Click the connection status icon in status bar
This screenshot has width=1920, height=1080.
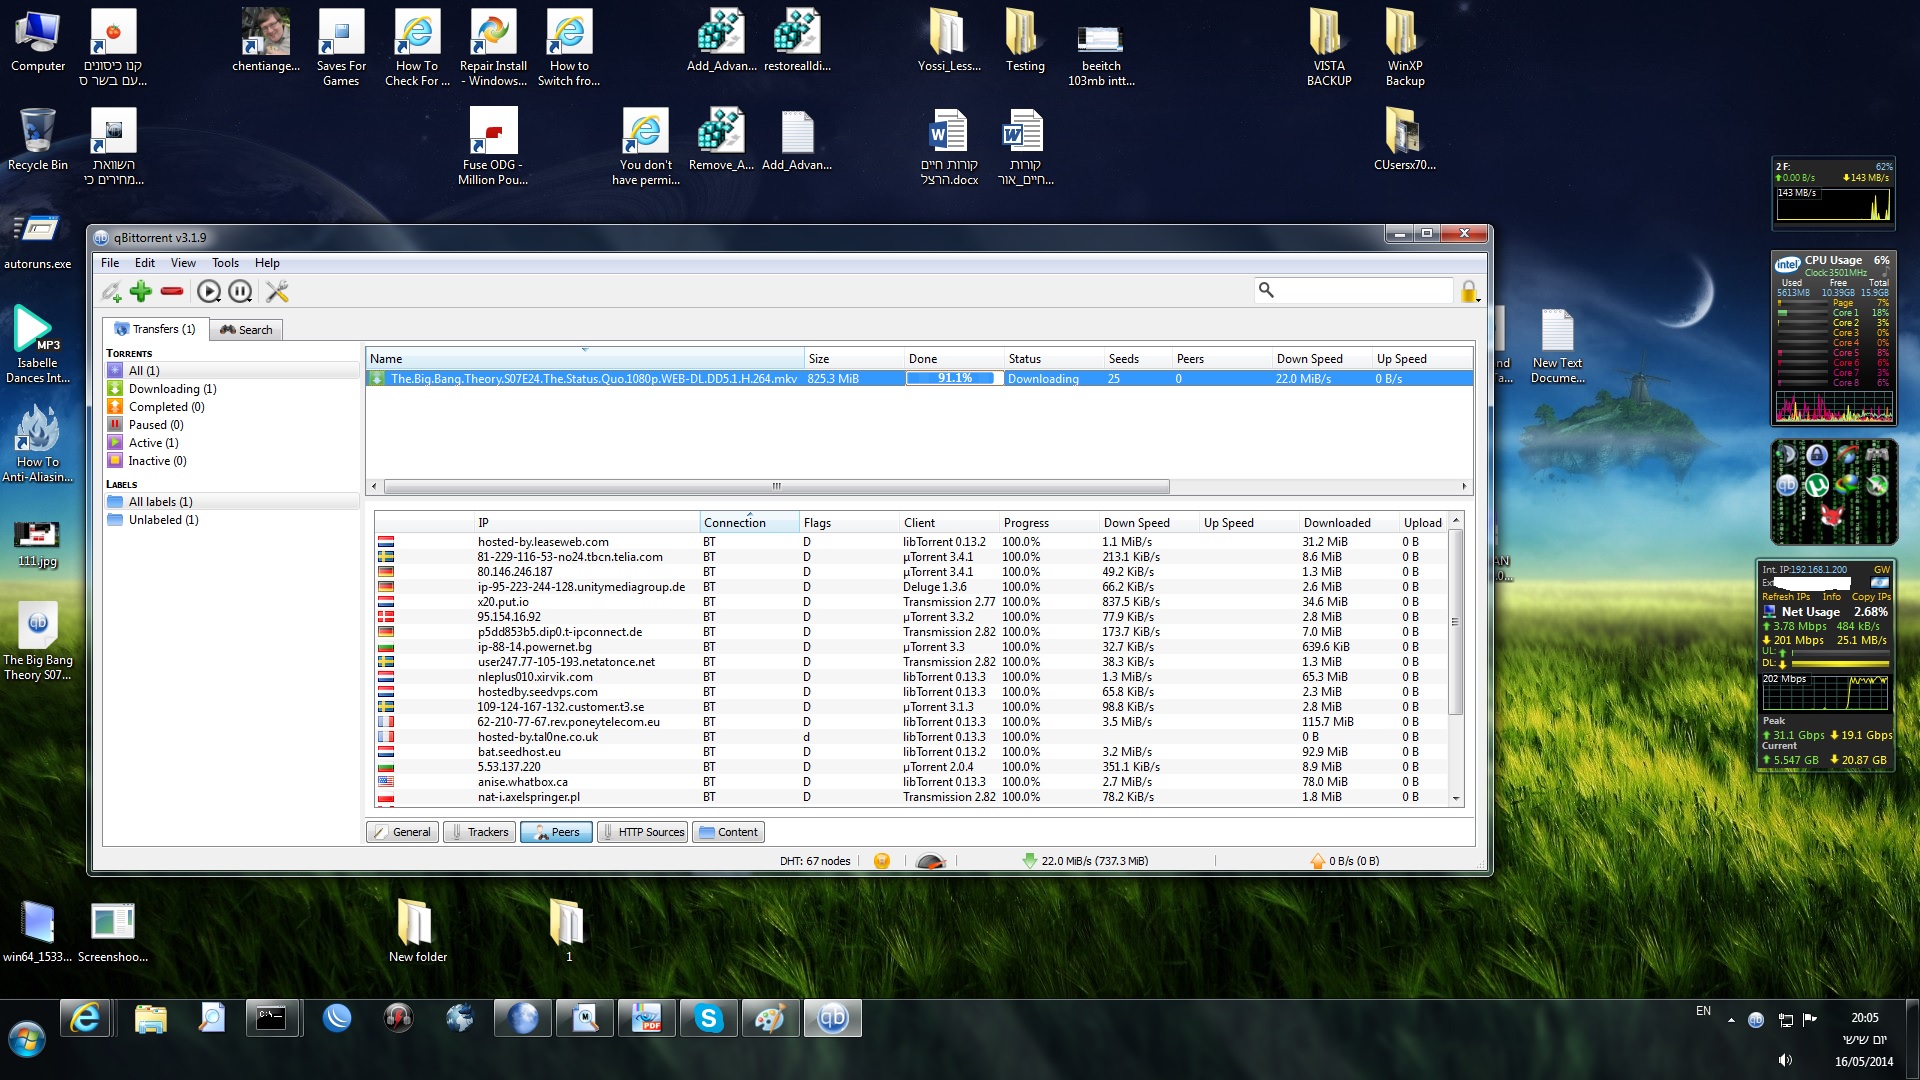pos(881,861)
